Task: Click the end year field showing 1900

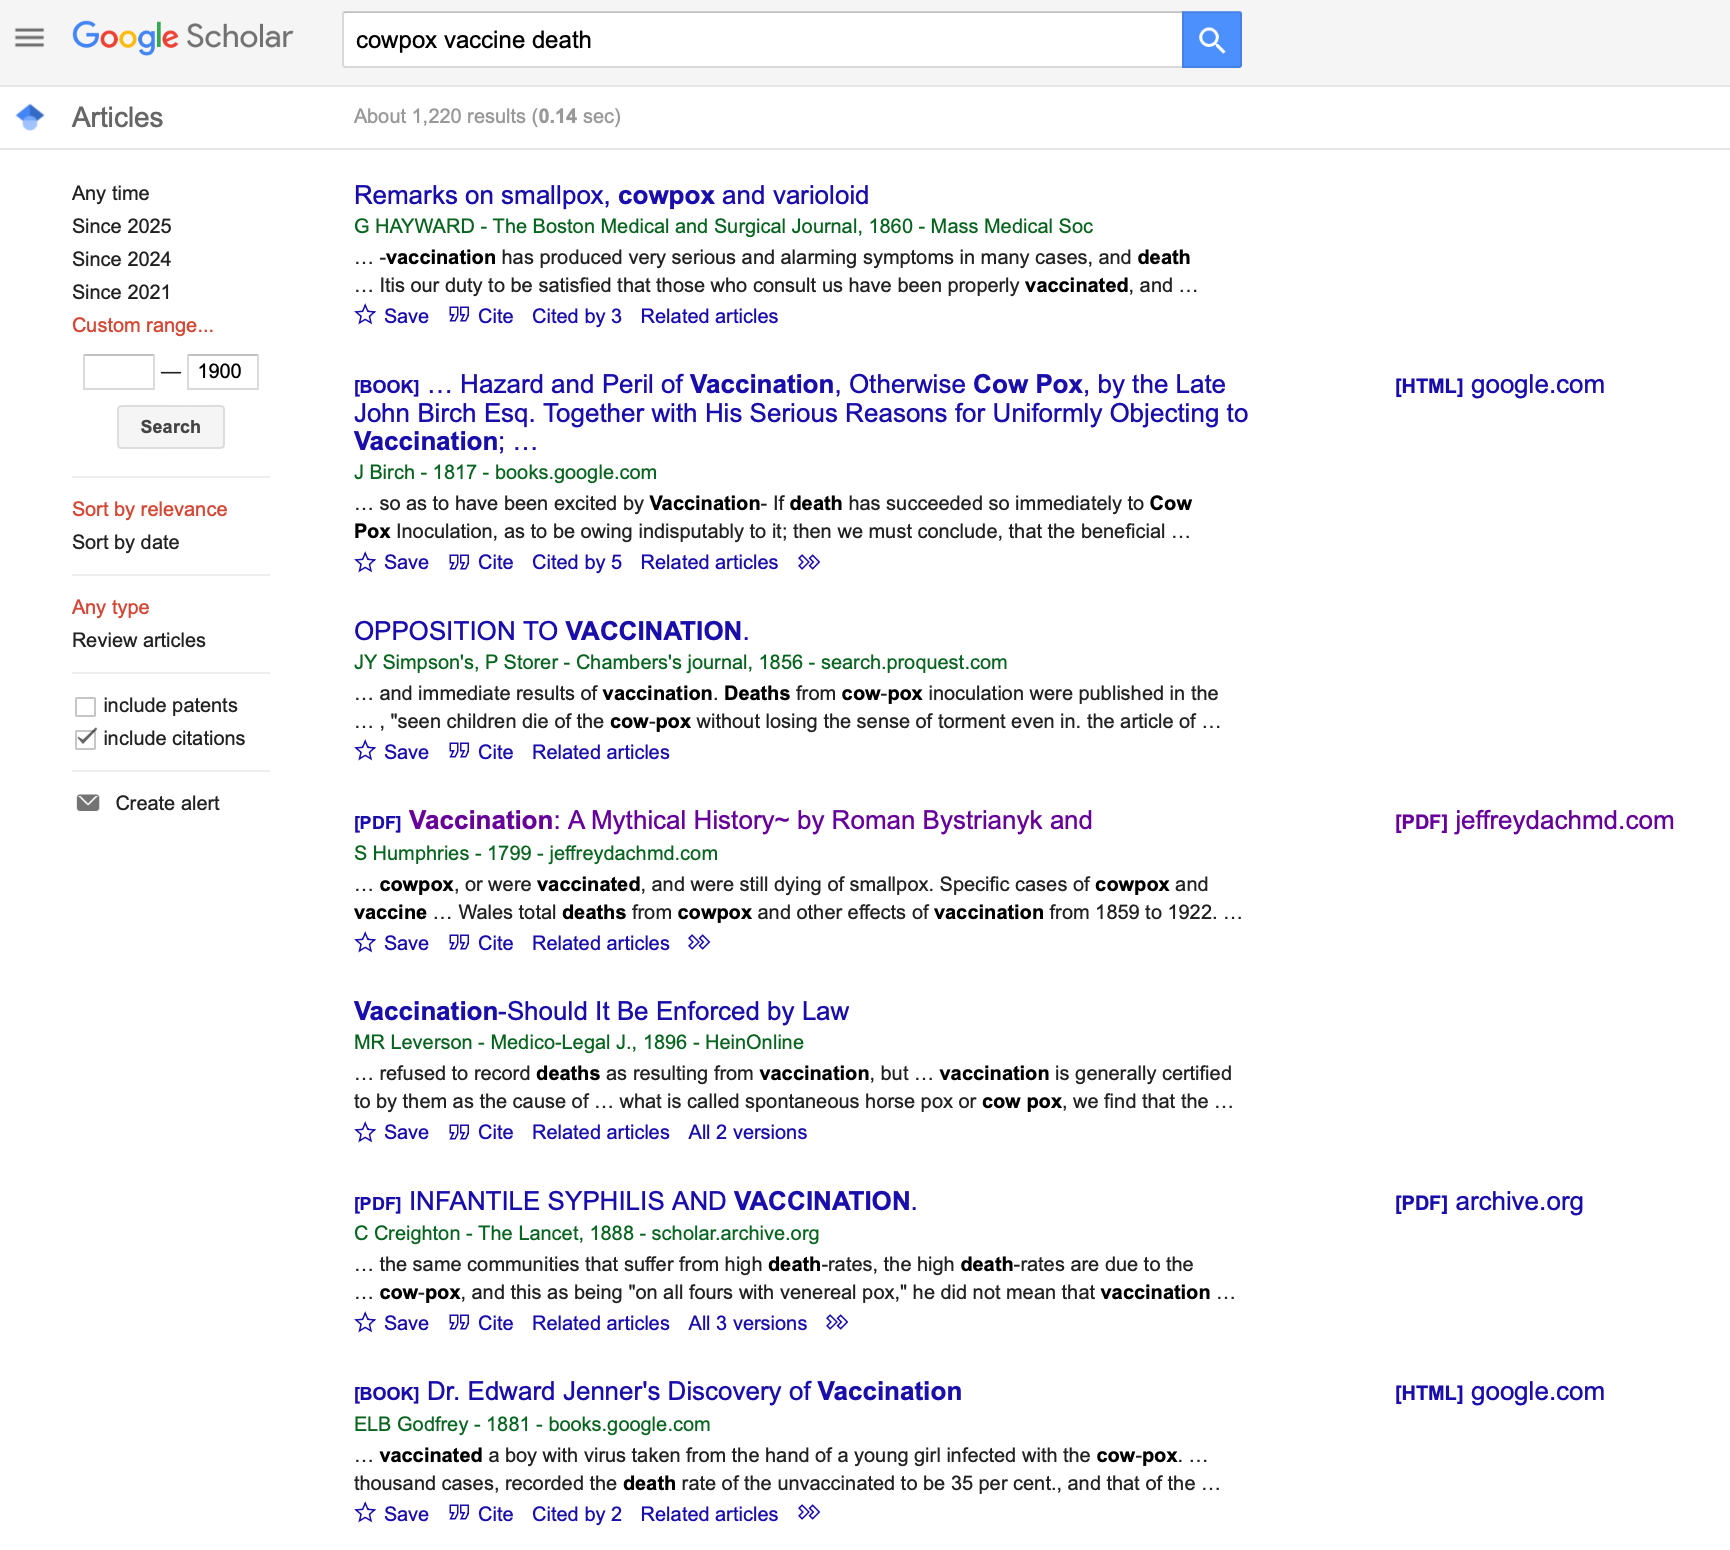Action: [223, 372]
